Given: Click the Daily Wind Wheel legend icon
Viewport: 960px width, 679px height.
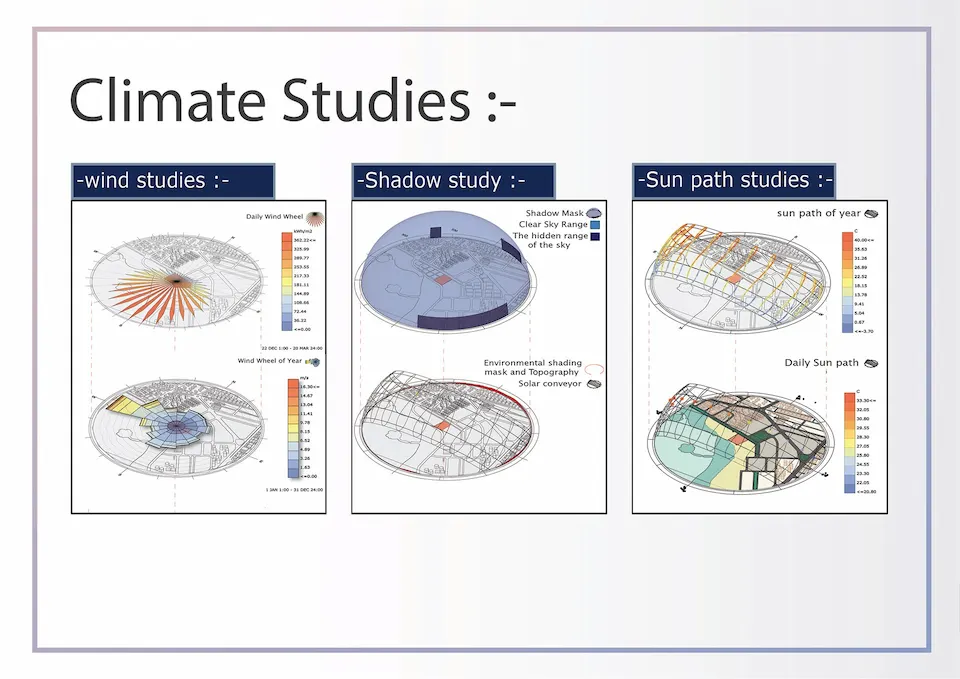Looking at the screenshot, I should click(x=315, y=217).
